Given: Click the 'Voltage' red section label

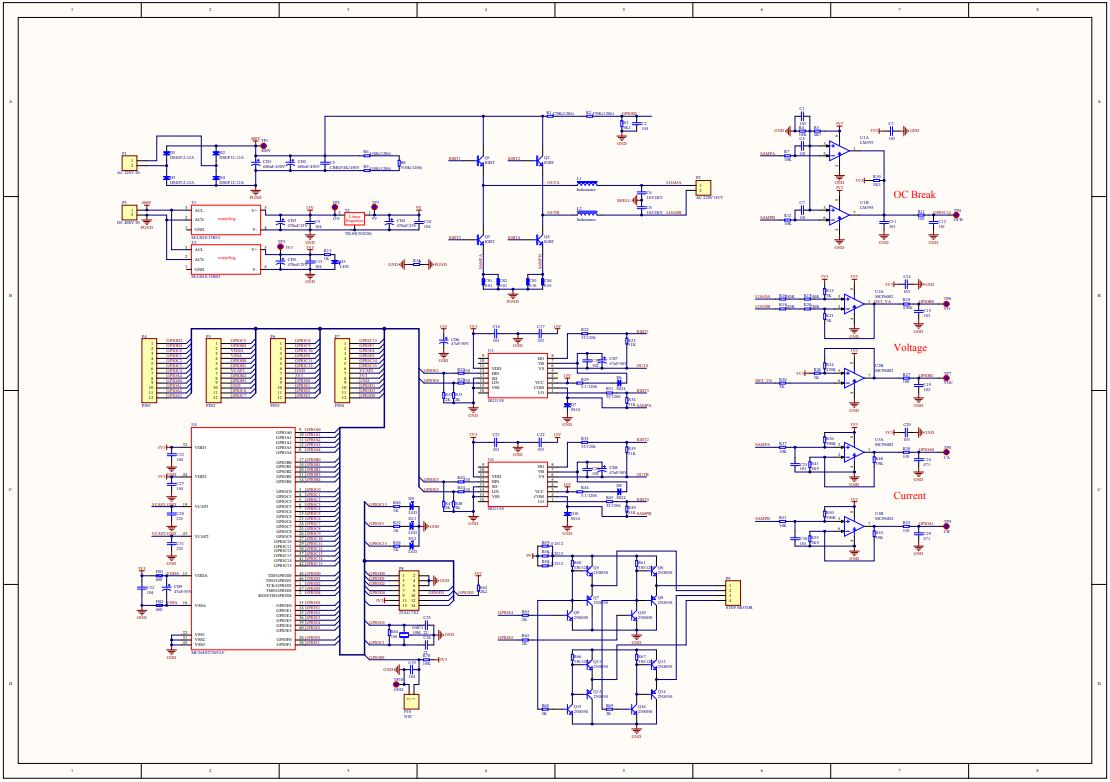Looking at the screenshot, I should click(910, 347).
